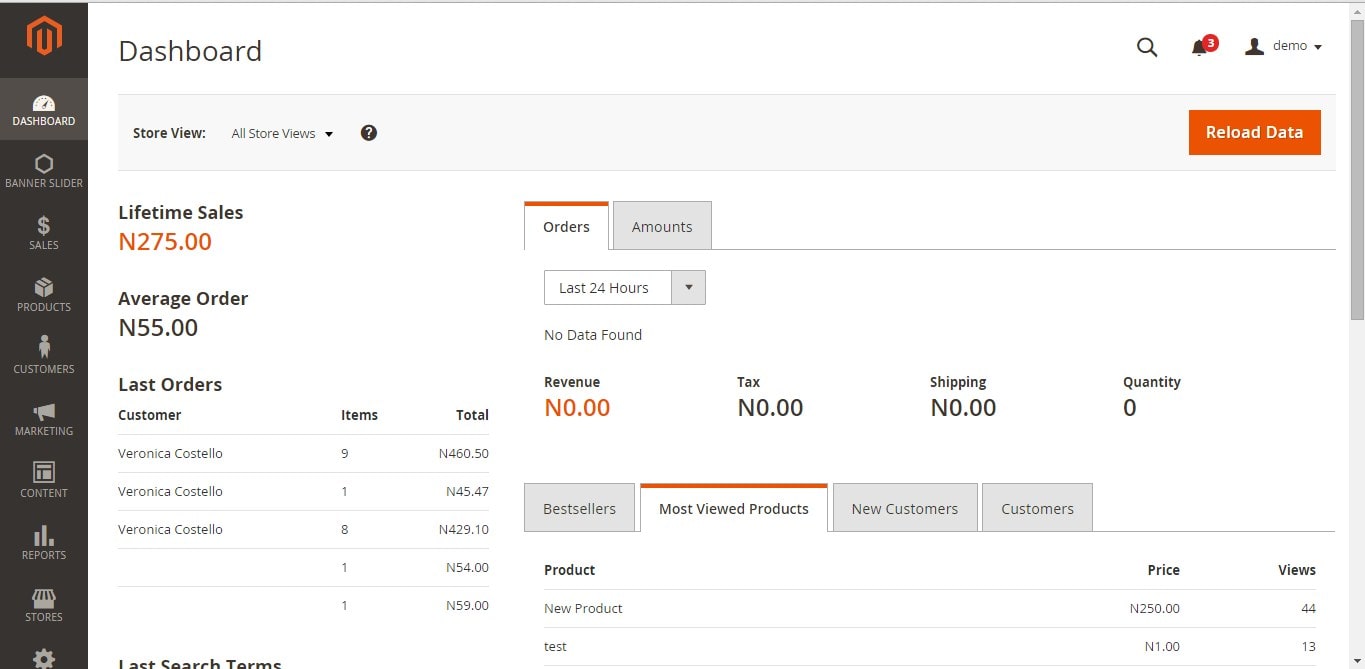The width and height of the screenshot is (1365, 669).
Task: Click the N250.00 price cell
Action: pyautogui.click(x=1154, y=608)
